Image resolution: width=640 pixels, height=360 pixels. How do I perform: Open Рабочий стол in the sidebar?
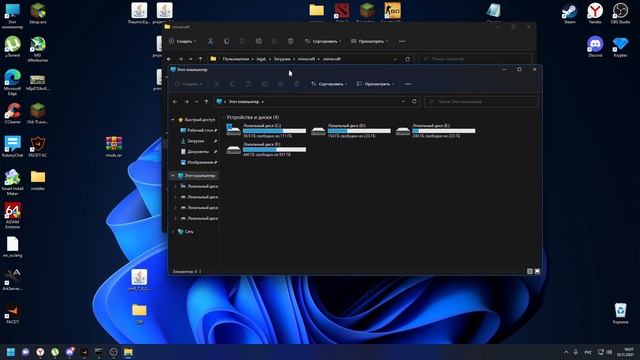pyautogui.click(x=199, y=130)
